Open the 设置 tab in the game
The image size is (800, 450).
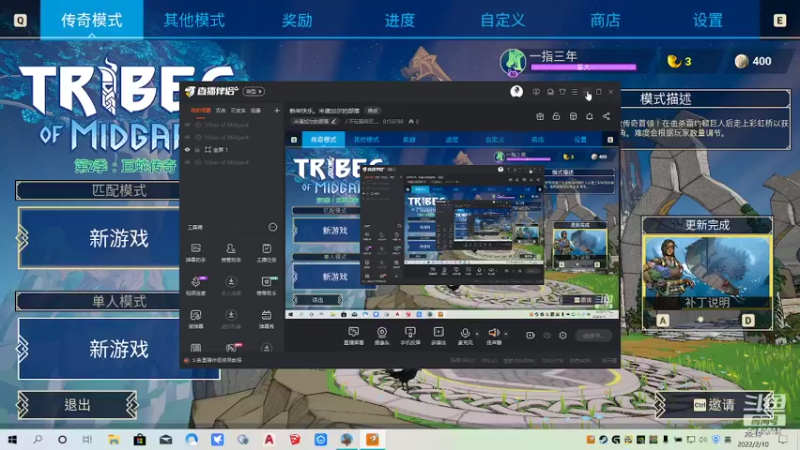point(708,20)
